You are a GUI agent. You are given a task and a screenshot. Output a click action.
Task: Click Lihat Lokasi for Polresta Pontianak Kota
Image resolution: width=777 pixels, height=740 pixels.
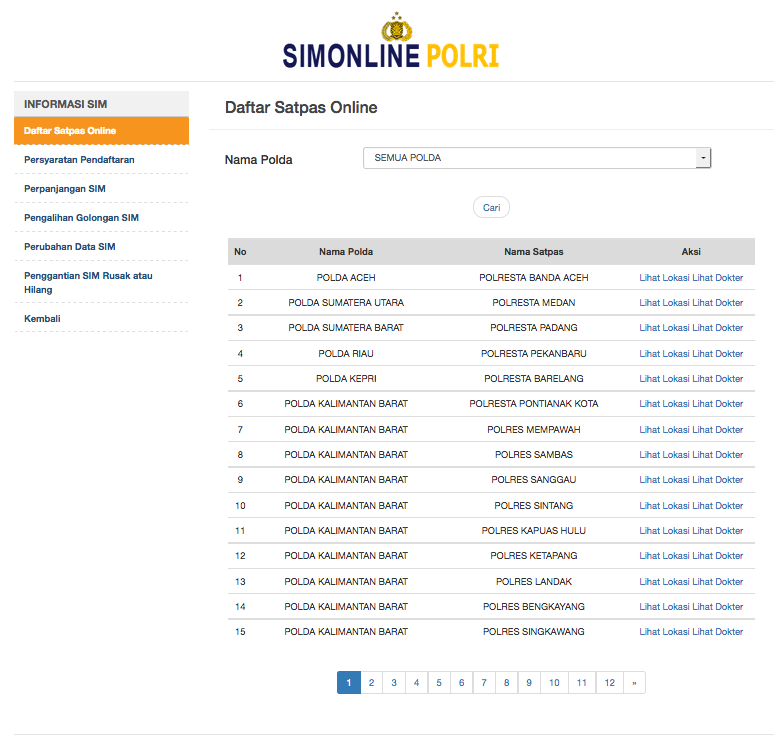[664, 403]
